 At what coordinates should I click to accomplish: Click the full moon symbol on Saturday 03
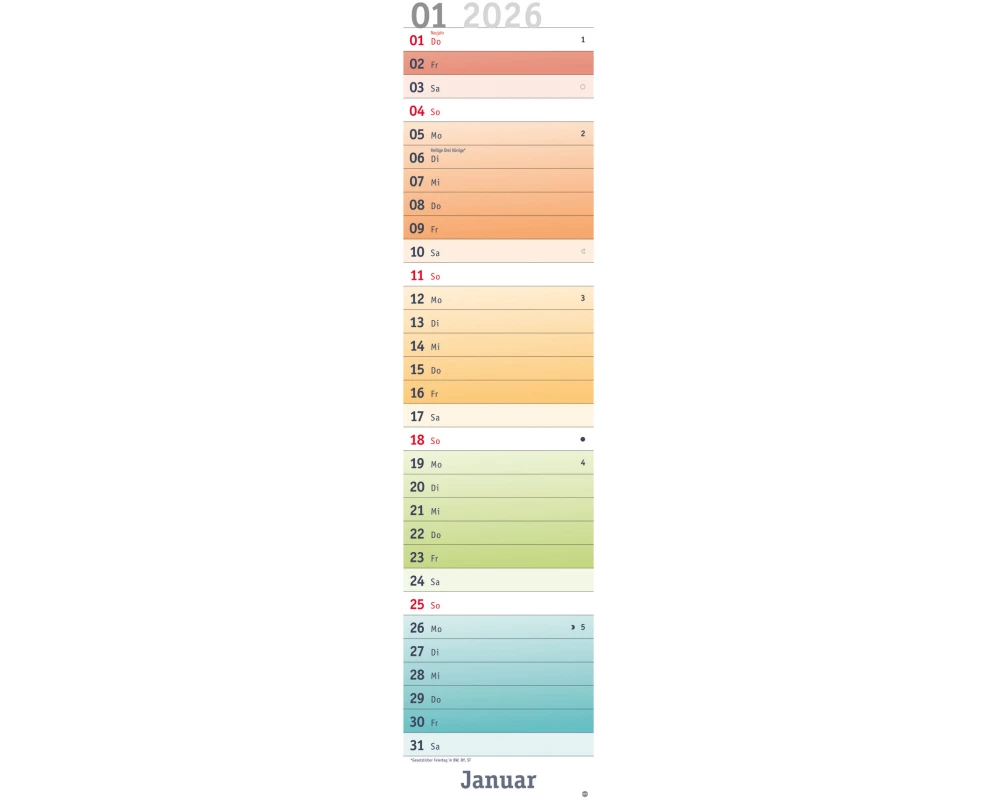click(582, 87)
